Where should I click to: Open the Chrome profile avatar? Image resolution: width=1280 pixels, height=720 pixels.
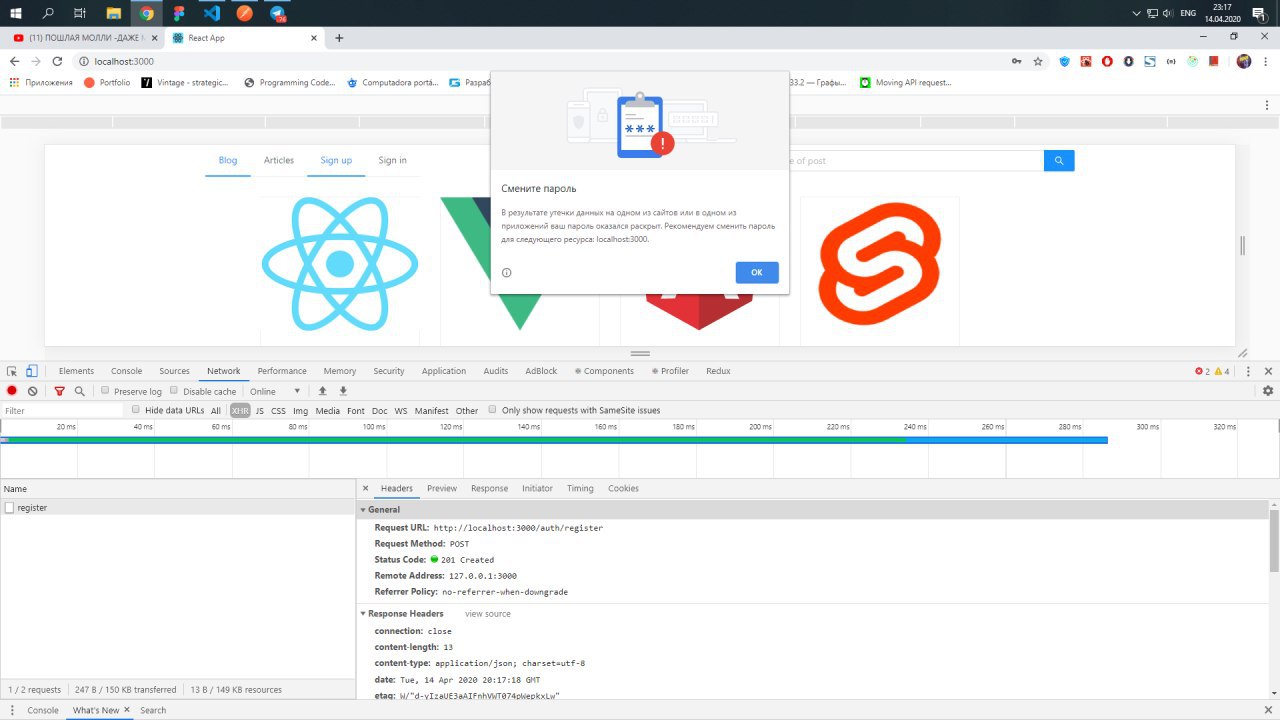[x=1243, y=61]
